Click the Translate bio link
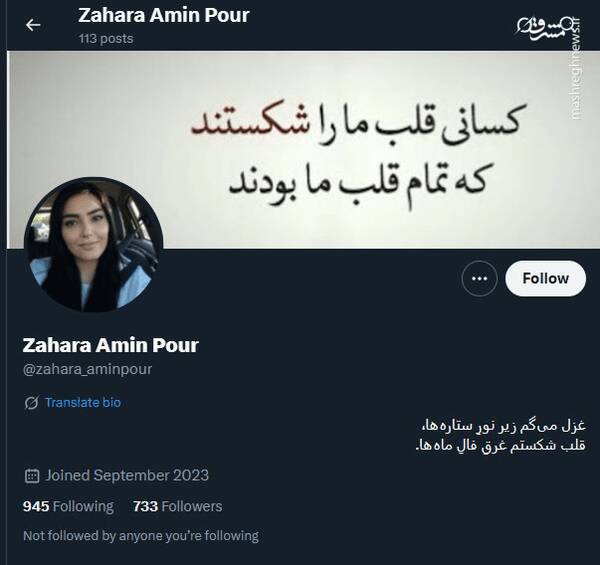Image resolution: width=600 pixels, height=565 pixels. tap(83, 402)
